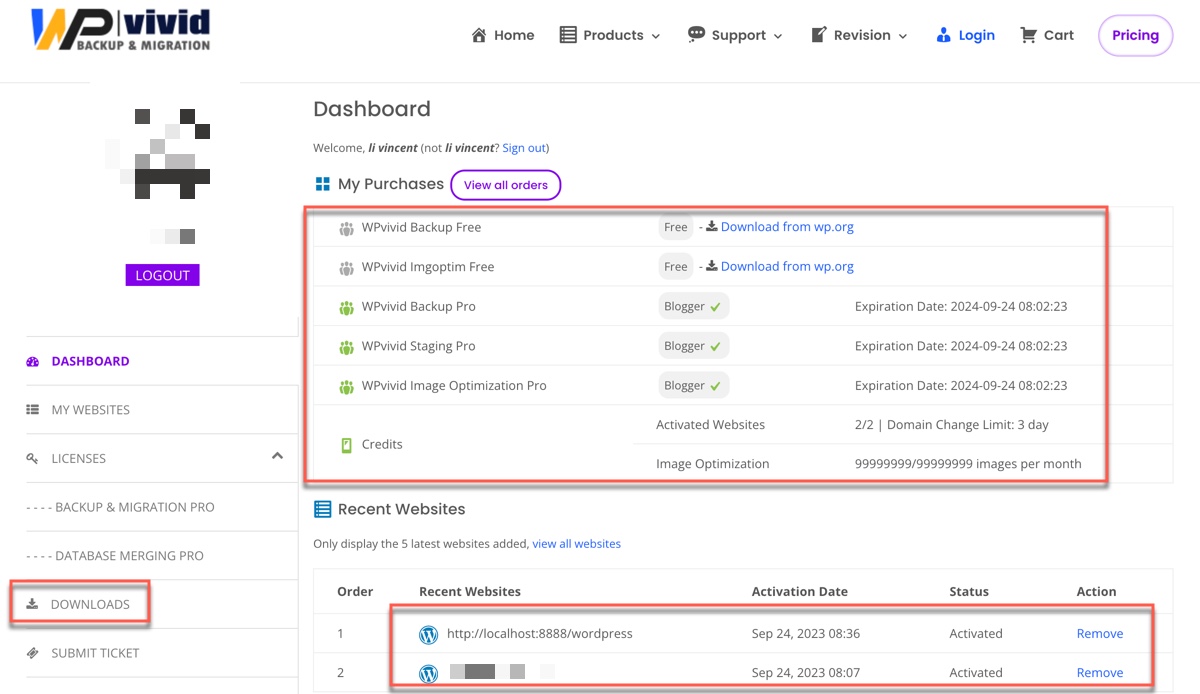Open the Support dropdown menu
Screen dimensions: 1200x694
(x=734, y=35)
